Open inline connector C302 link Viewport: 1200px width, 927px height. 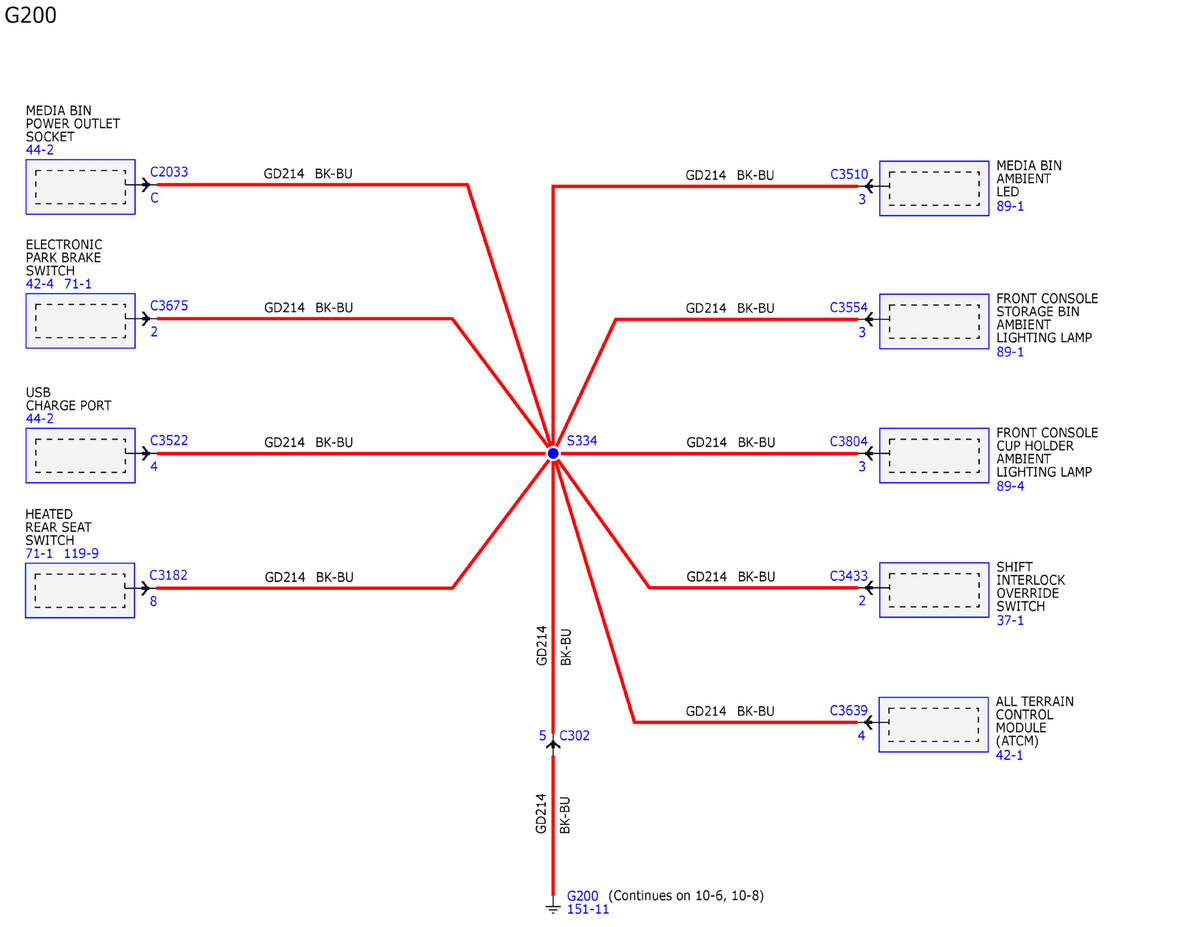575,736
